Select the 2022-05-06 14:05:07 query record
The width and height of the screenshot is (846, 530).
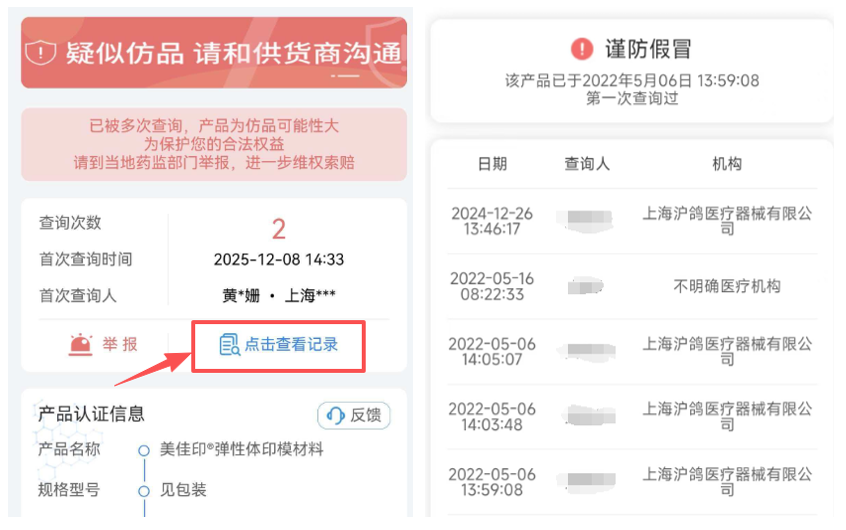tap(632, 351)
